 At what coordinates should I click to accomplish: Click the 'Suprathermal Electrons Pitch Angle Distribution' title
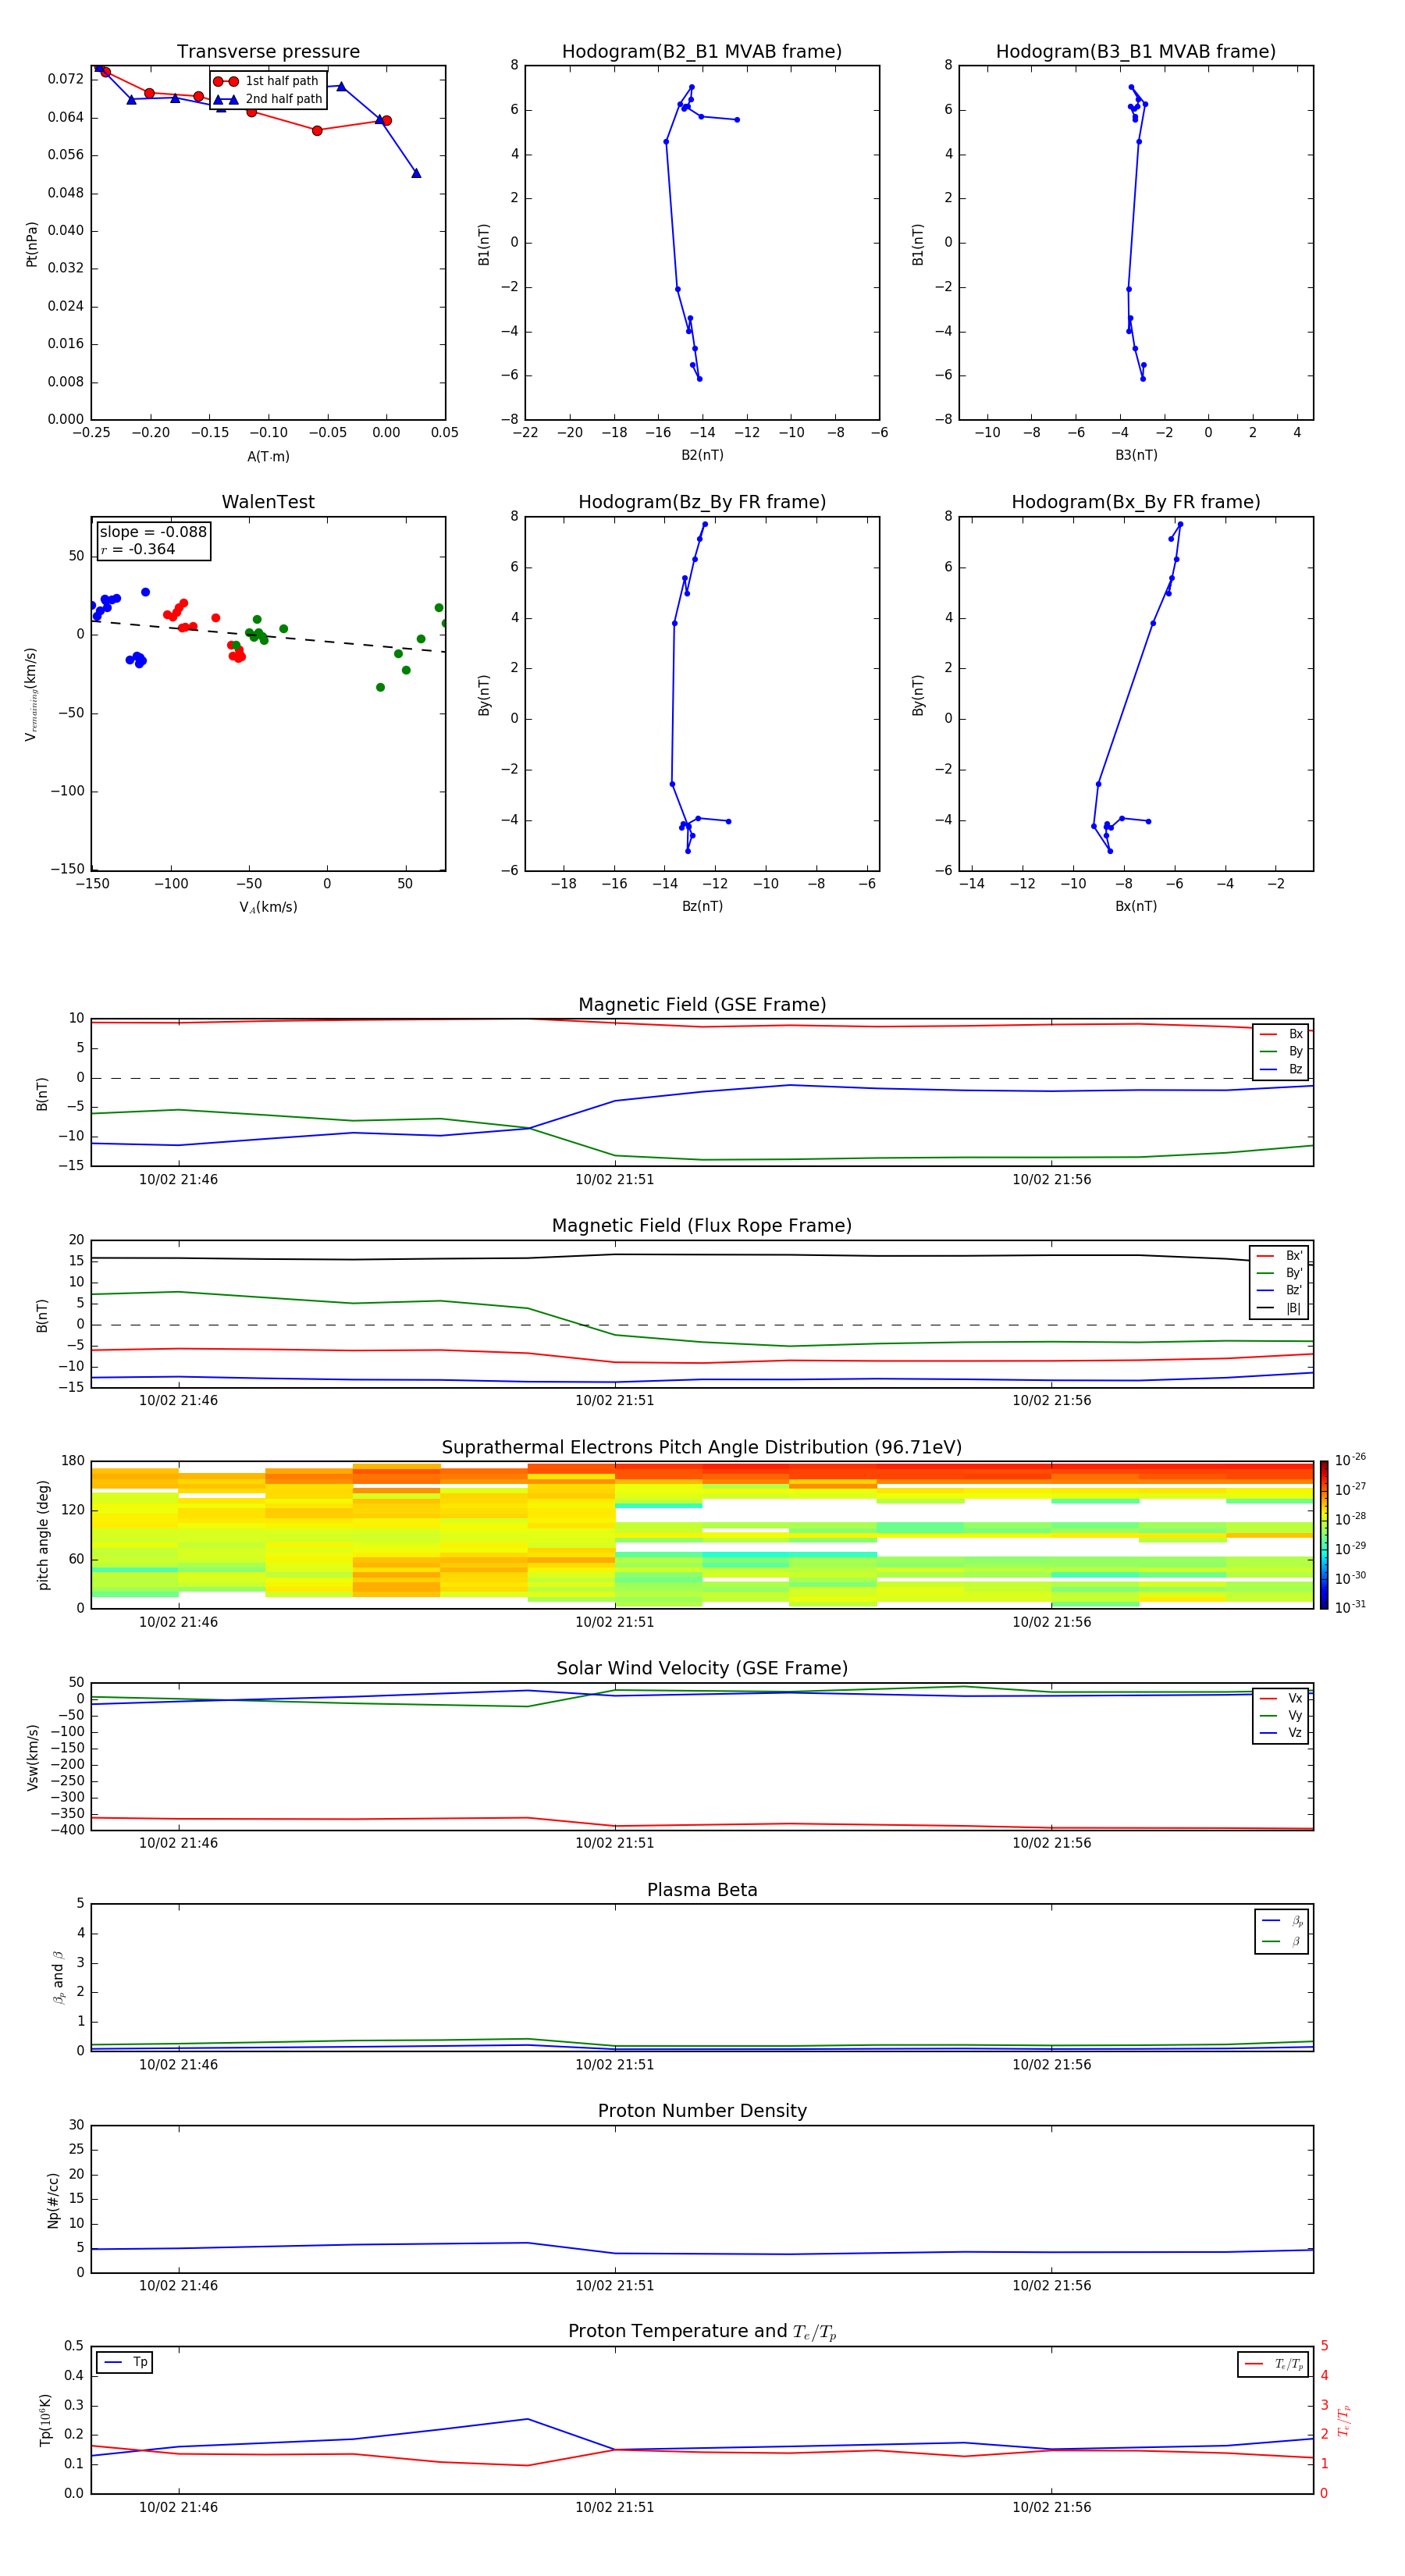click(x=701, y=1447)
